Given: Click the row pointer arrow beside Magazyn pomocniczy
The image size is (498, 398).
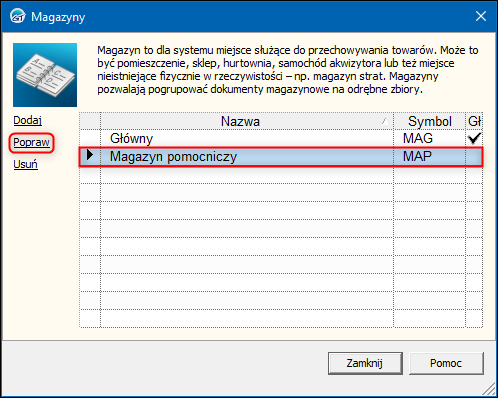Looking at the screenshot, I should click(x=90, y=155).
